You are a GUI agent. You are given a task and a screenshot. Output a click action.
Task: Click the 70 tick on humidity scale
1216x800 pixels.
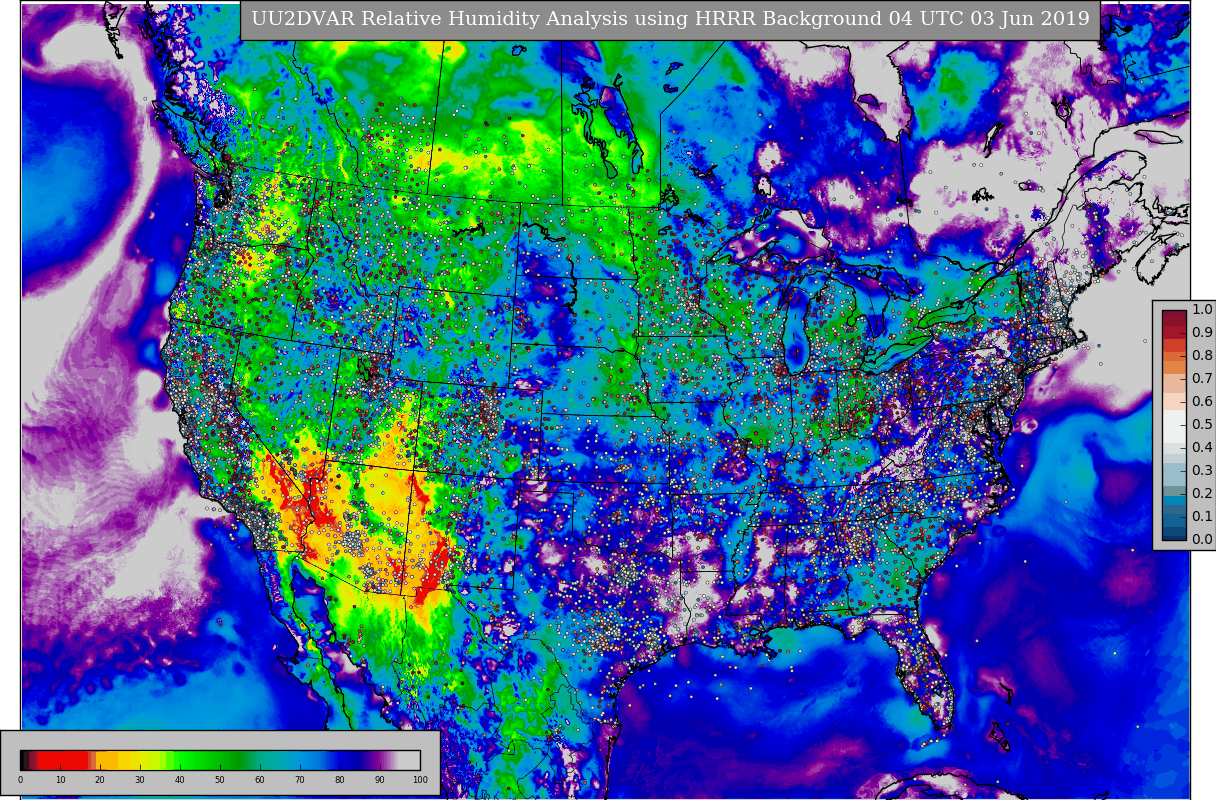[300, 779]
